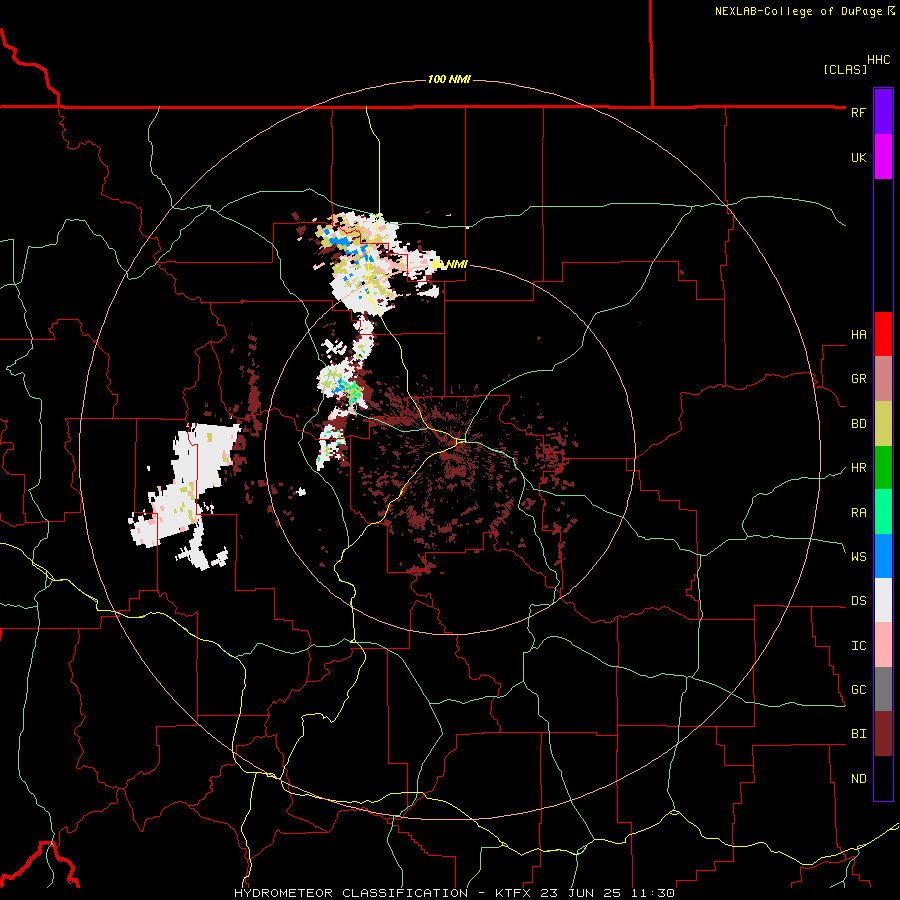Click the BD legend label

(858, 424)
